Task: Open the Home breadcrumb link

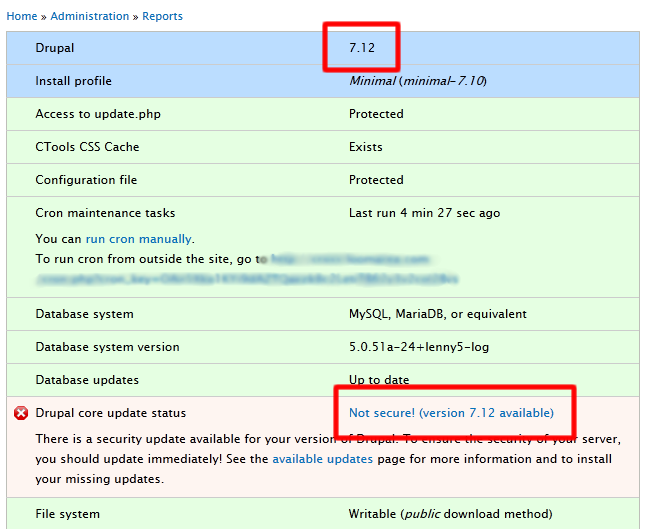Action: (22, 16)
